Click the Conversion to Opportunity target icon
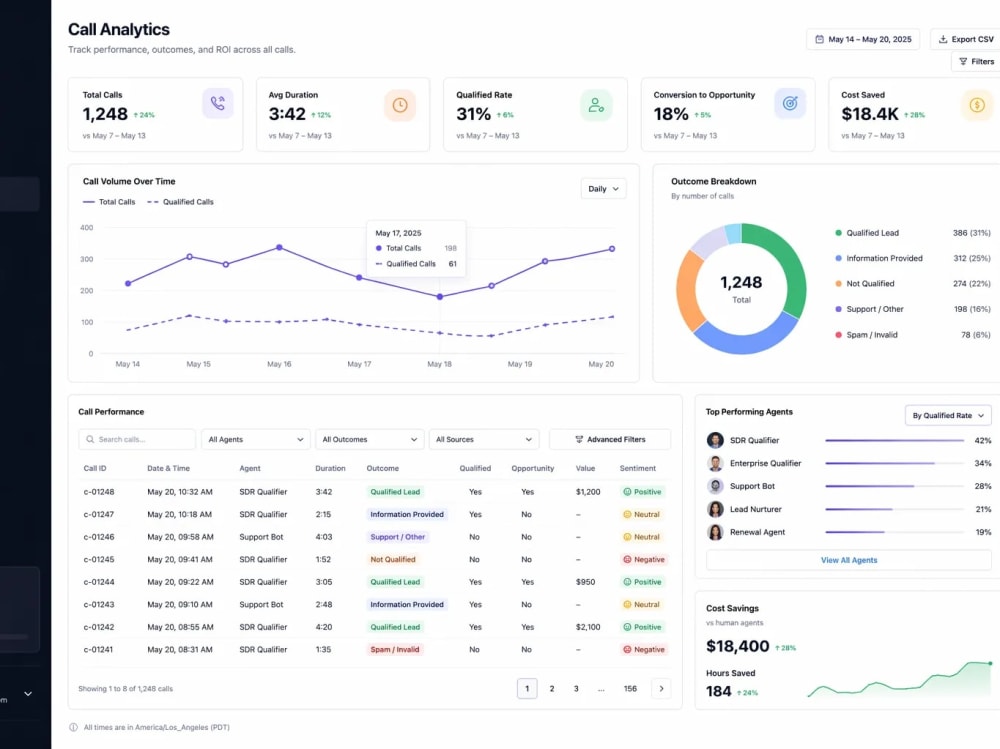Screen dimensions: 1000x749 click(790, 103)
